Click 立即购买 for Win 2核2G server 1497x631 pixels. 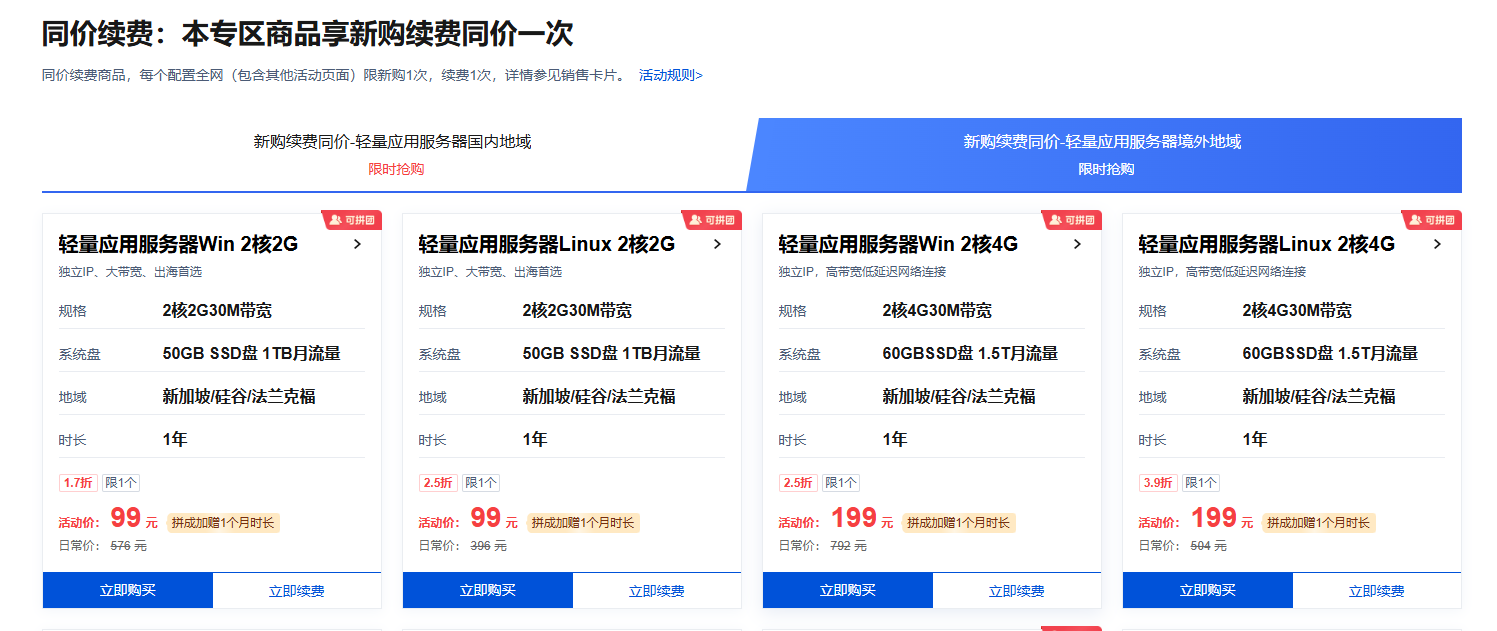[128, 590]
